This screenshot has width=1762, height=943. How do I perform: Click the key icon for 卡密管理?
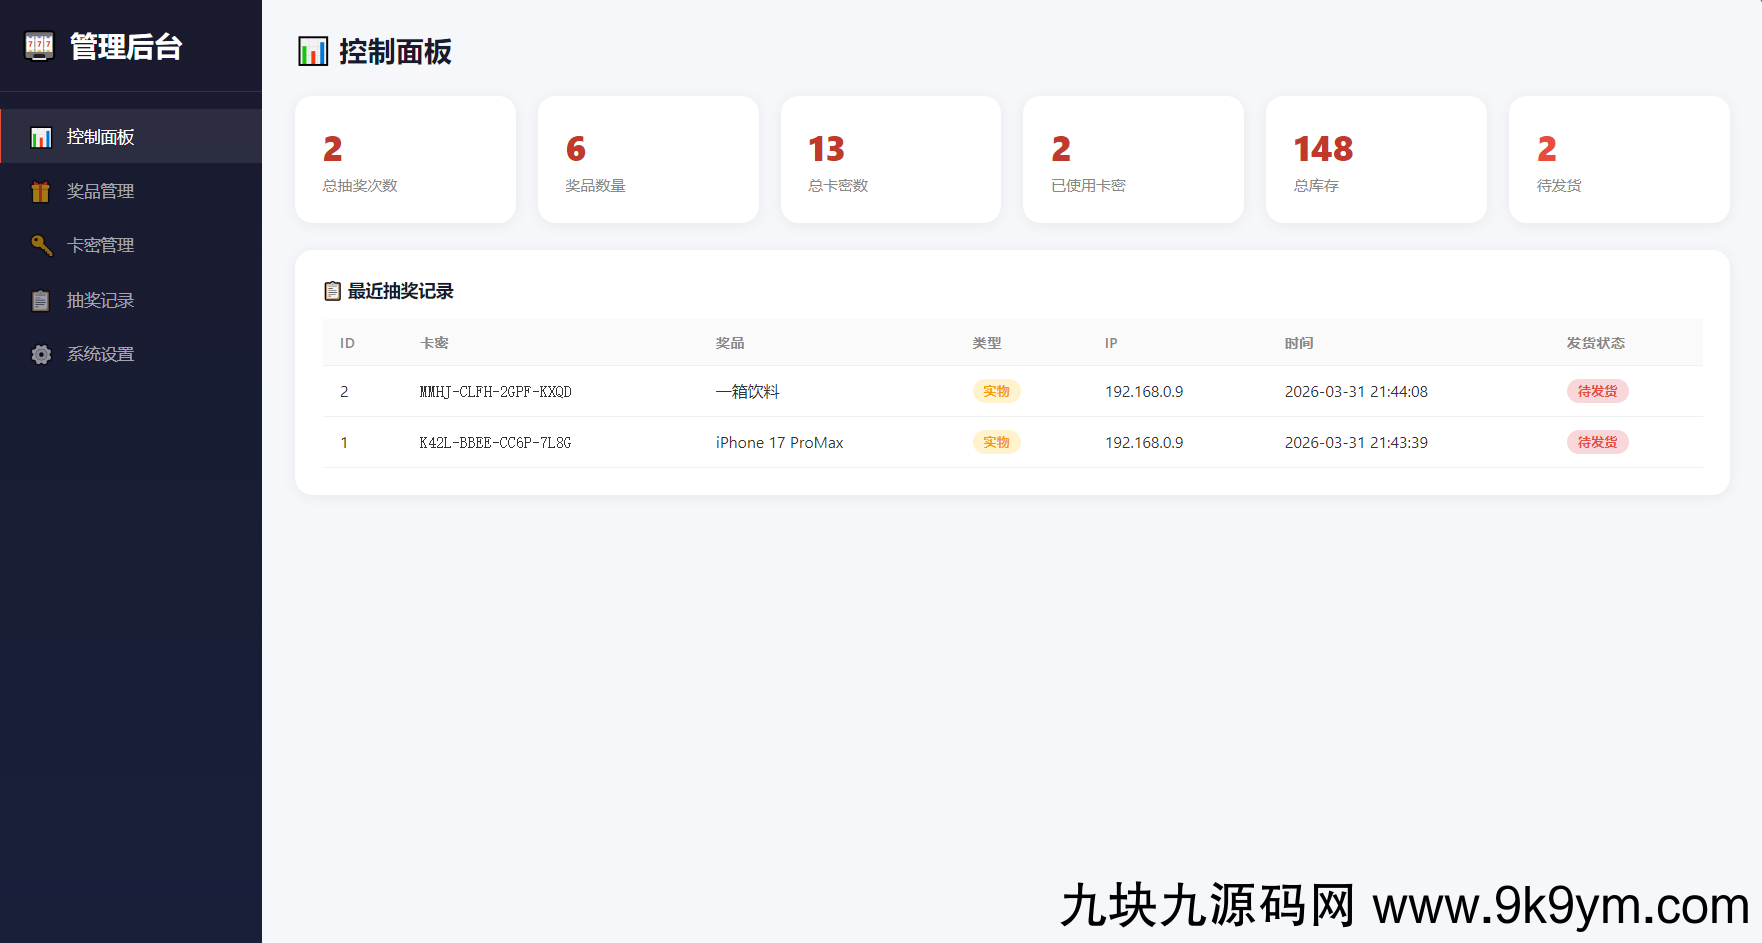41,245
